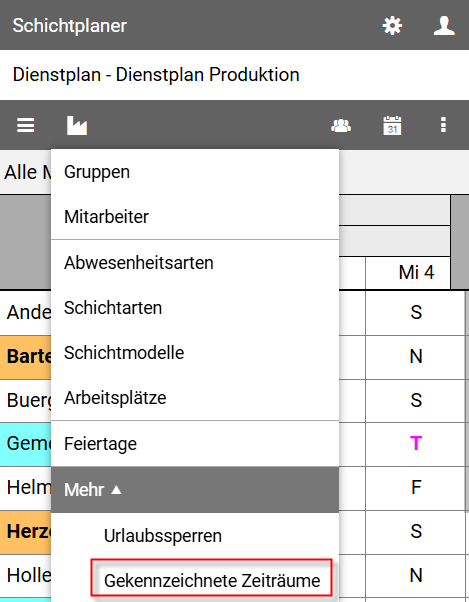Click Dienstplan - Dienstplan Produktion heading
Image resolution: width=469 pixels, height=602 pixels.
click(156, 74)
